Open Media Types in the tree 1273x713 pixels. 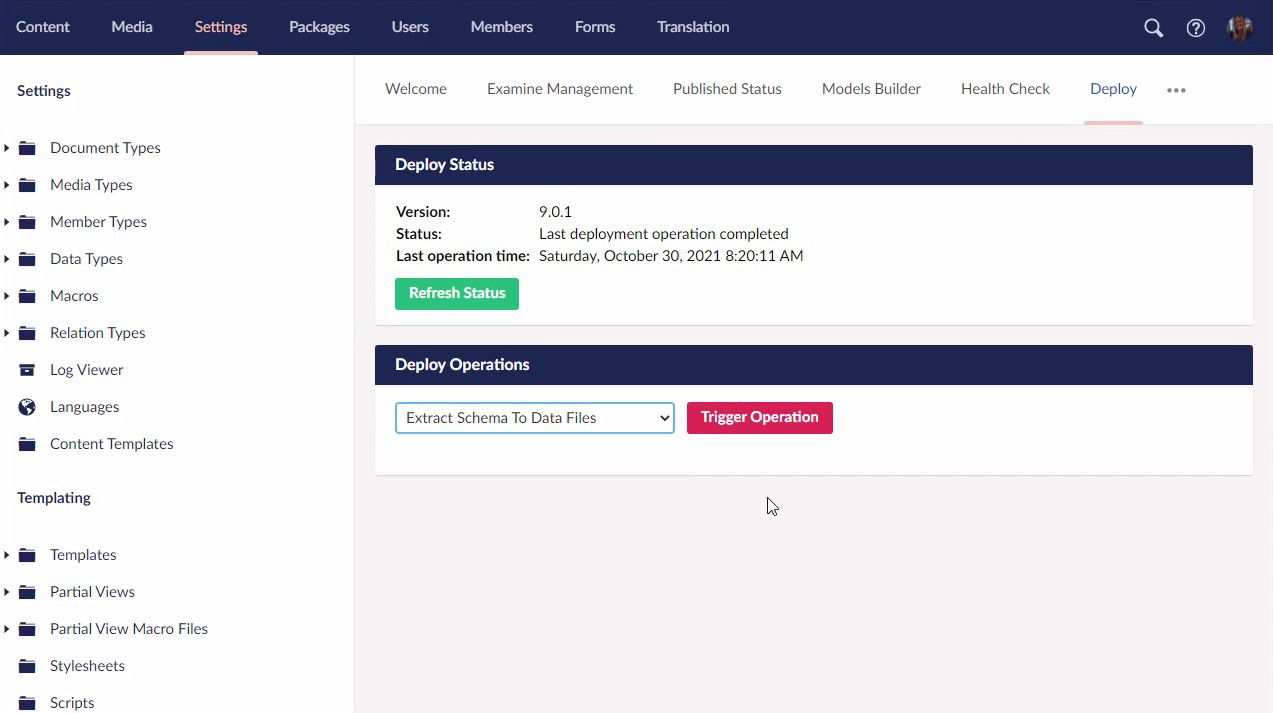tap(91, 185)
